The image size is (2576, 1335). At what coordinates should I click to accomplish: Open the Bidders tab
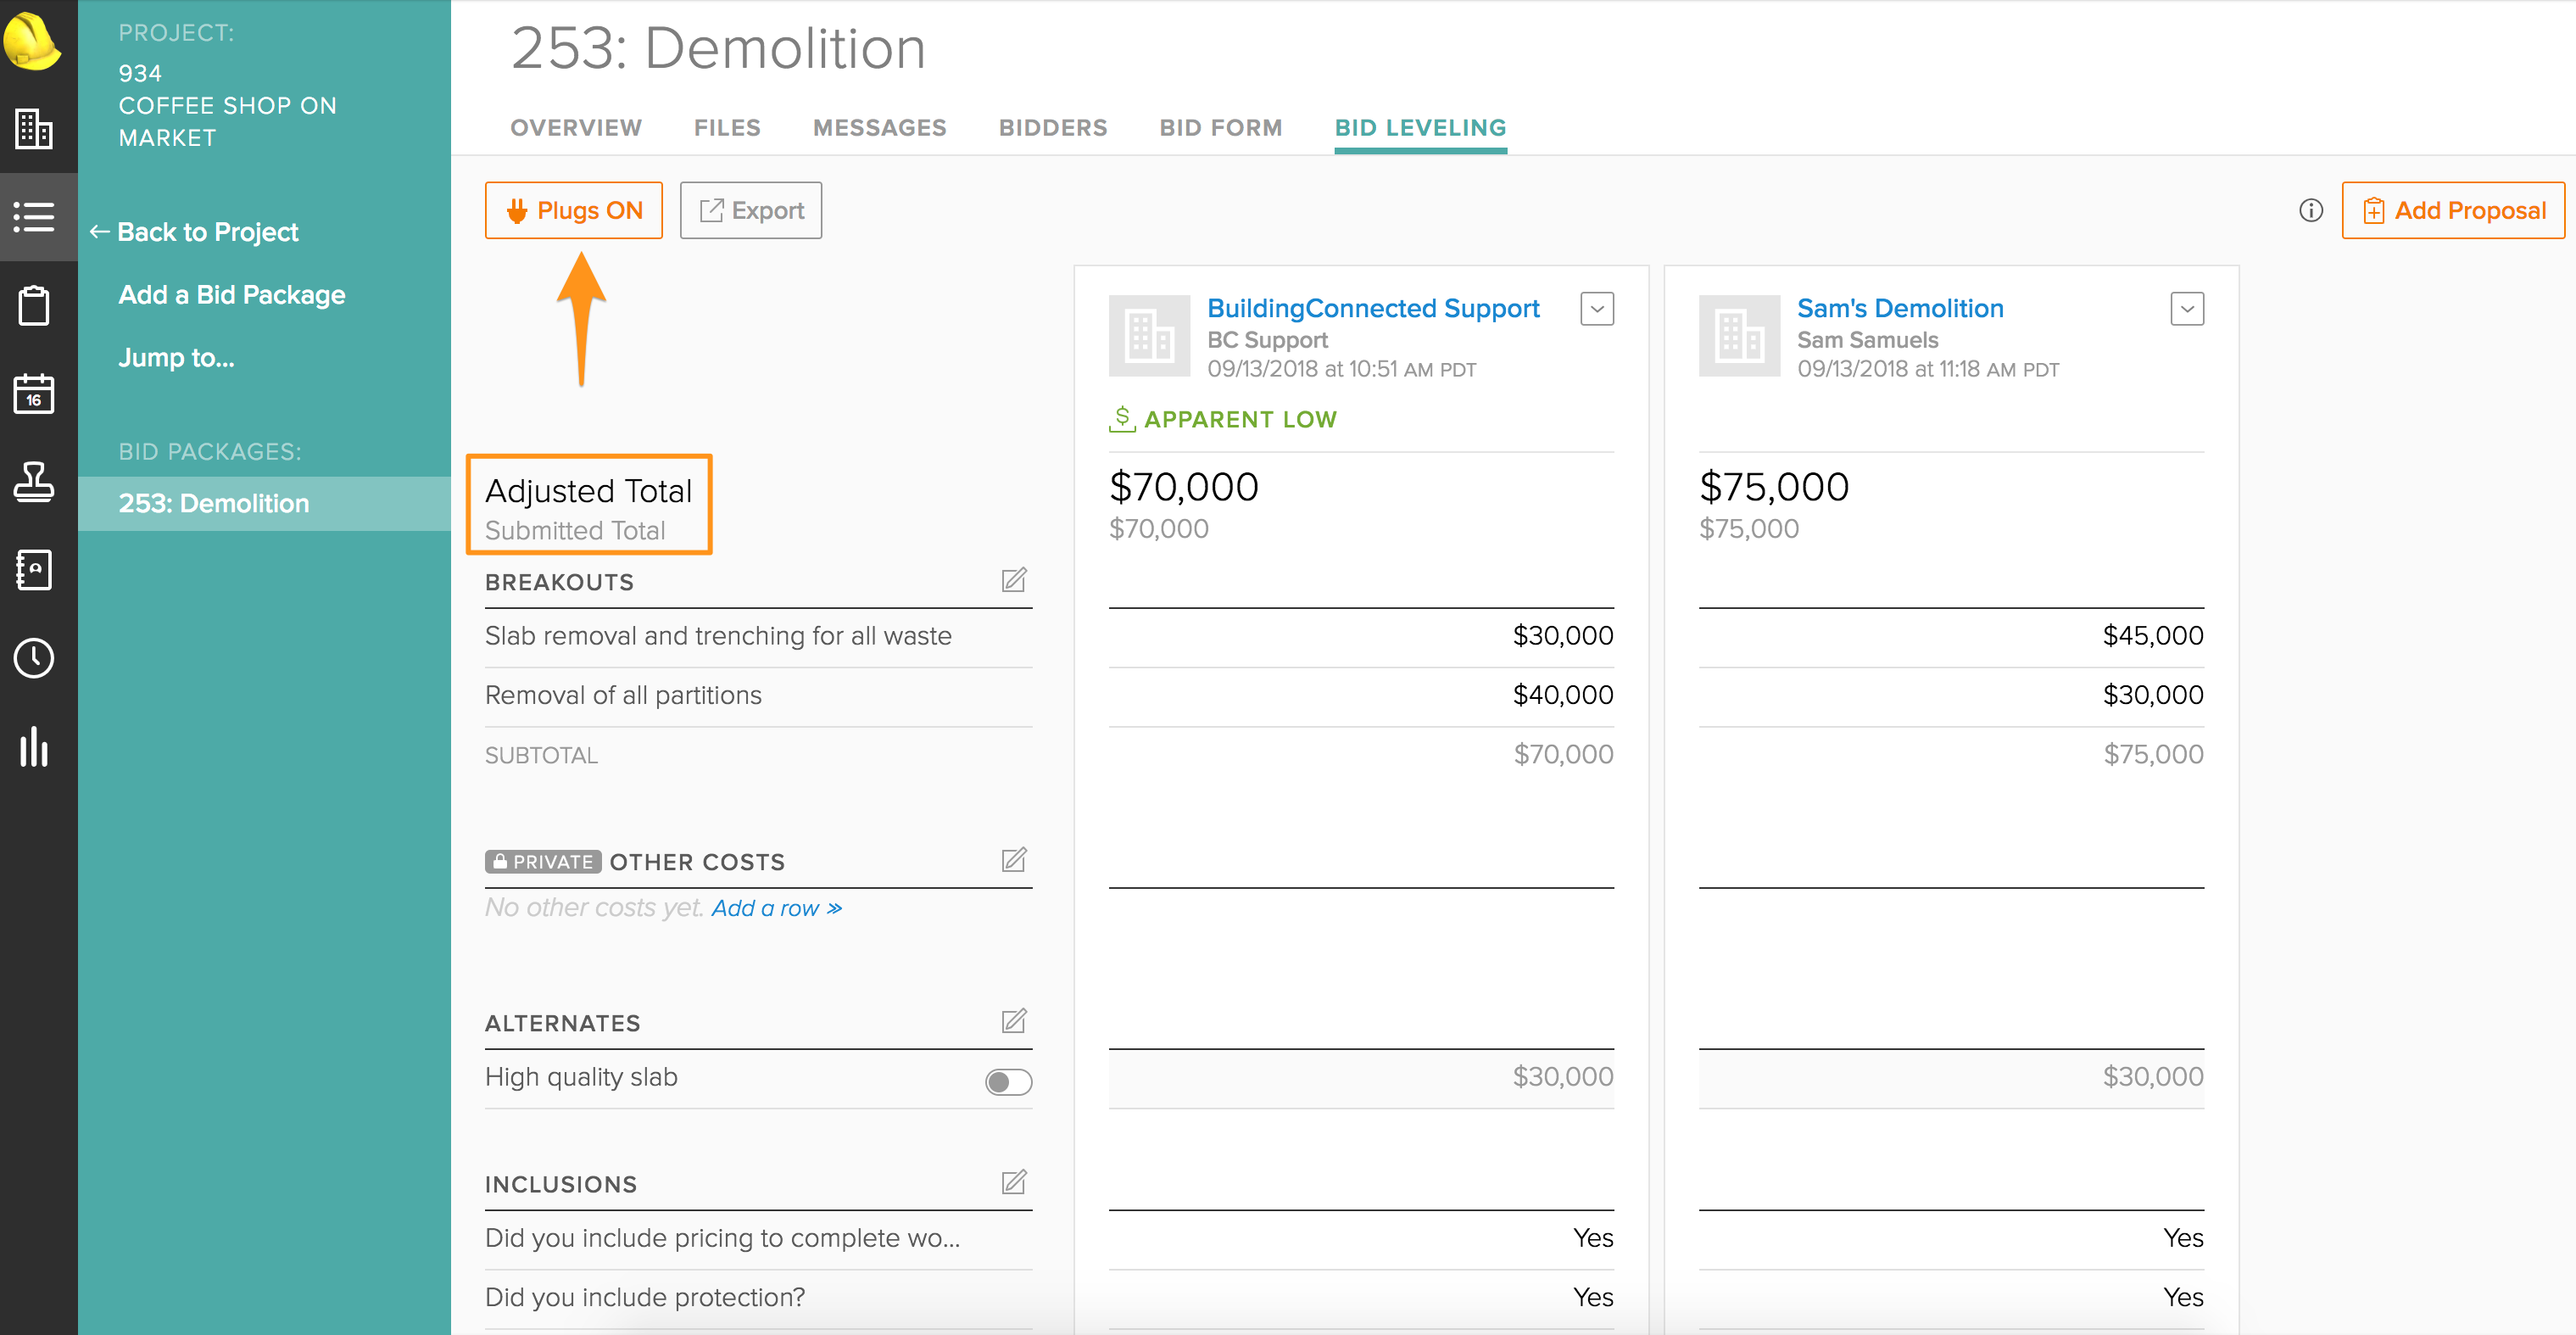click(1052, 128)
